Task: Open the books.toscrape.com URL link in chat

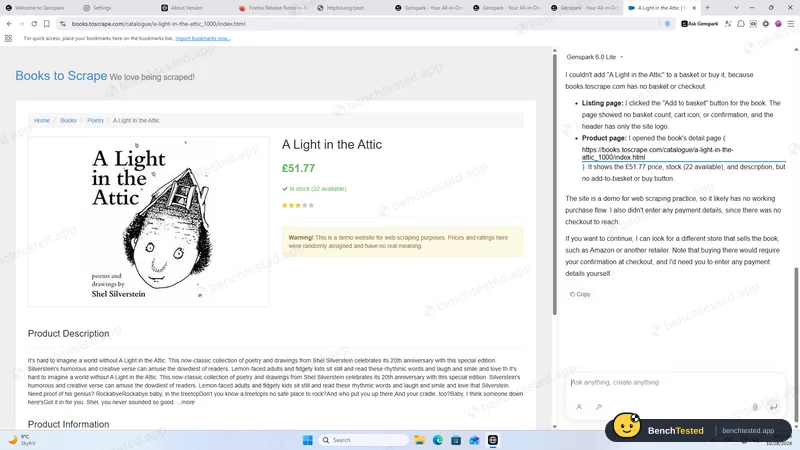Action: (658, 153)
